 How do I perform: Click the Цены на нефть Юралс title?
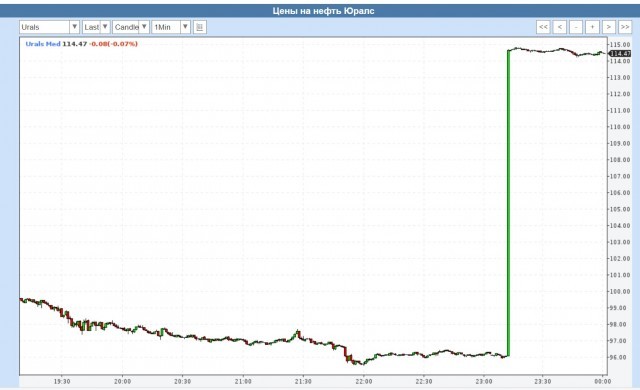pyautogui.click(x=323, y=11)
